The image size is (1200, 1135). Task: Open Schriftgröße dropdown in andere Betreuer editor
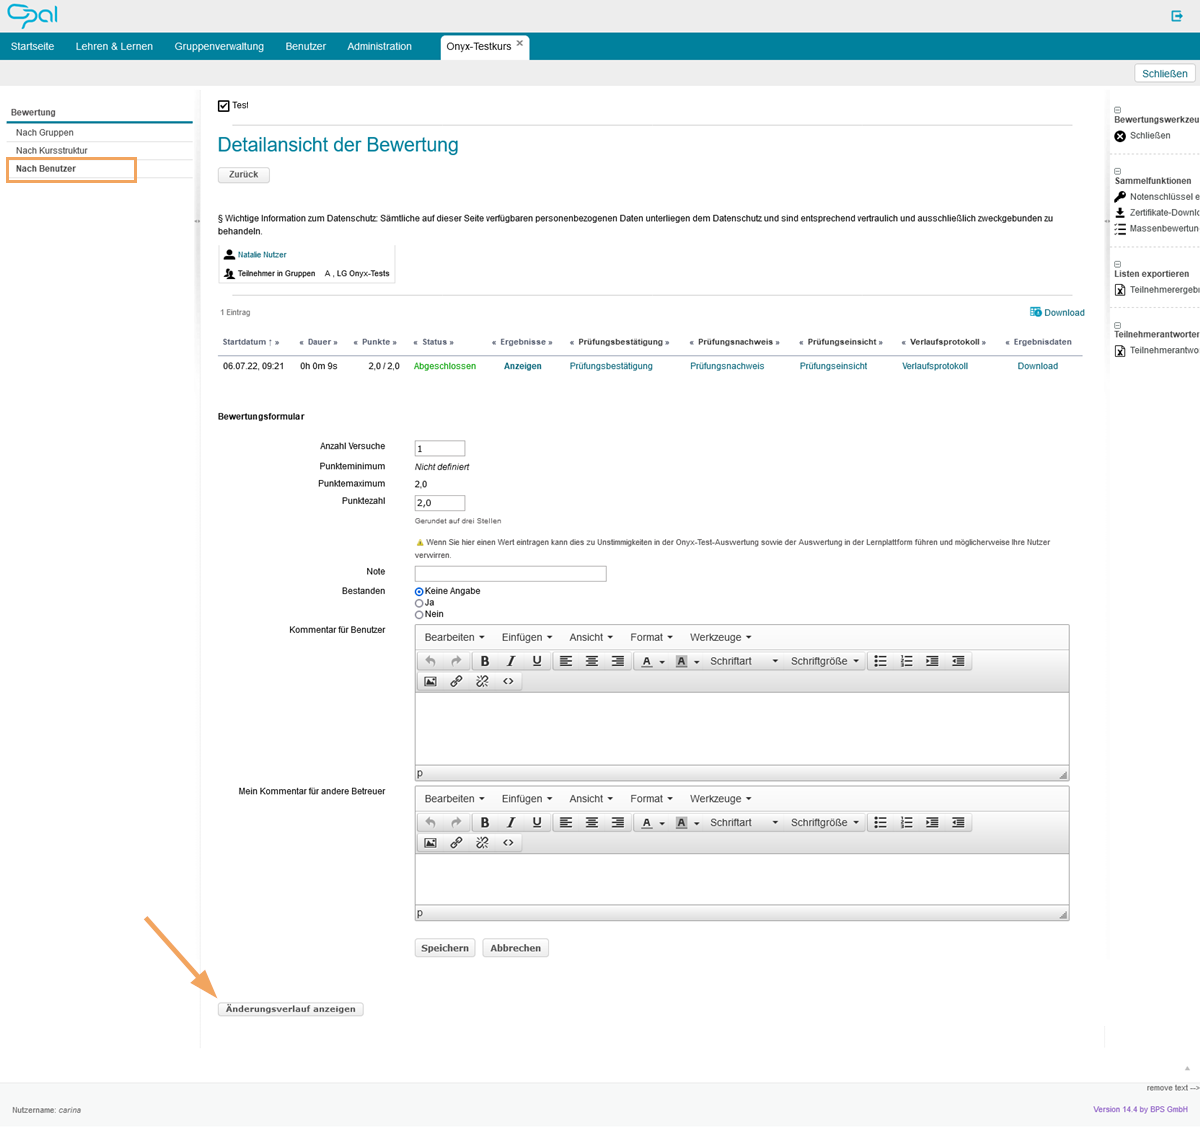click(x=824, y=823)
